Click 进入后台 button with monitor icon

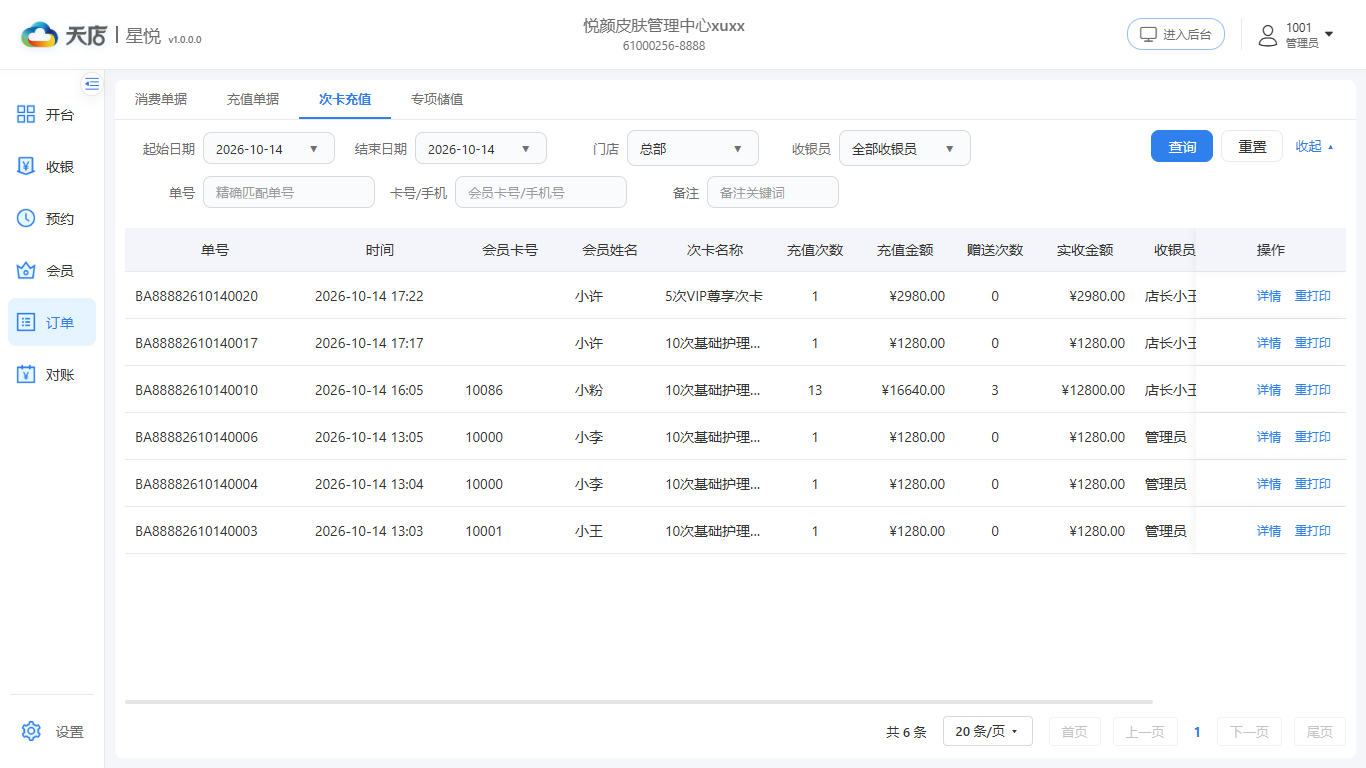(x=1176, y=35)
